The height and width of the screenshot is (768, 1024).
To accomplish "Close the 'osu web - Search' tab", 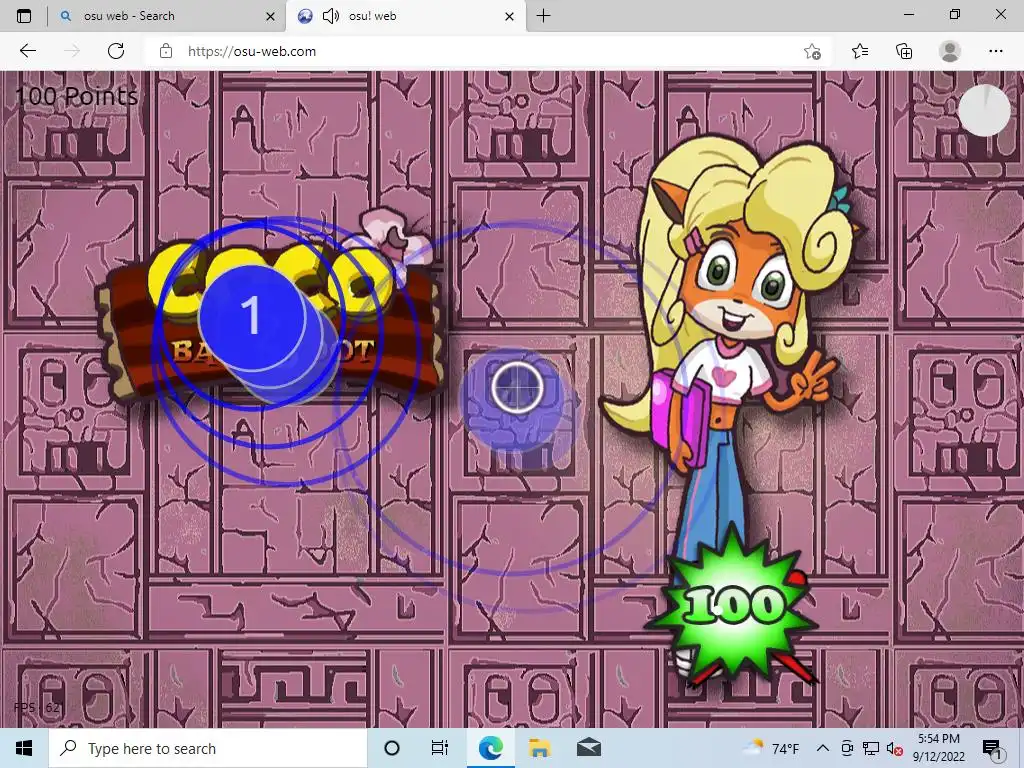I will (270, 16).
